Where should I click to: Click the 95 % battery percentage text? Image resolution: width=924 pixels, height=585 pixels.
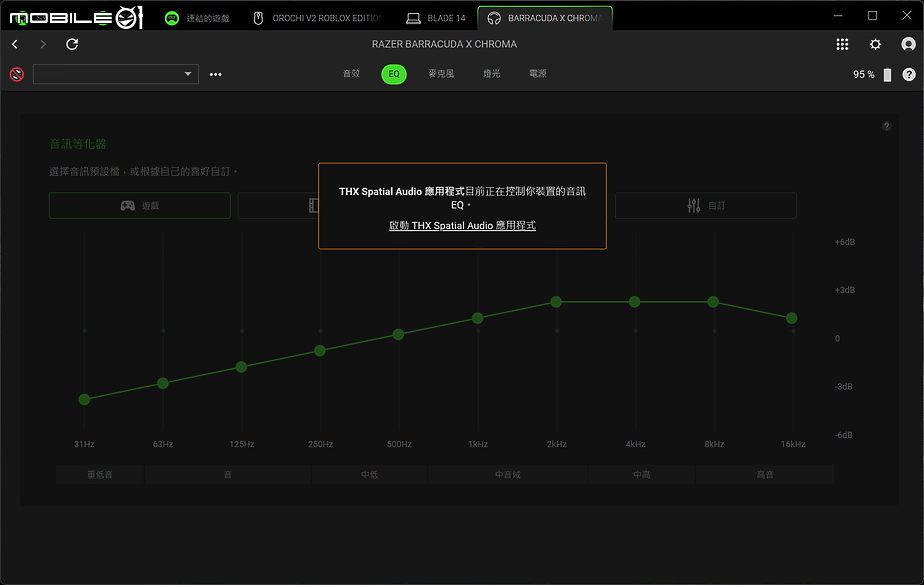pos(864,75)
